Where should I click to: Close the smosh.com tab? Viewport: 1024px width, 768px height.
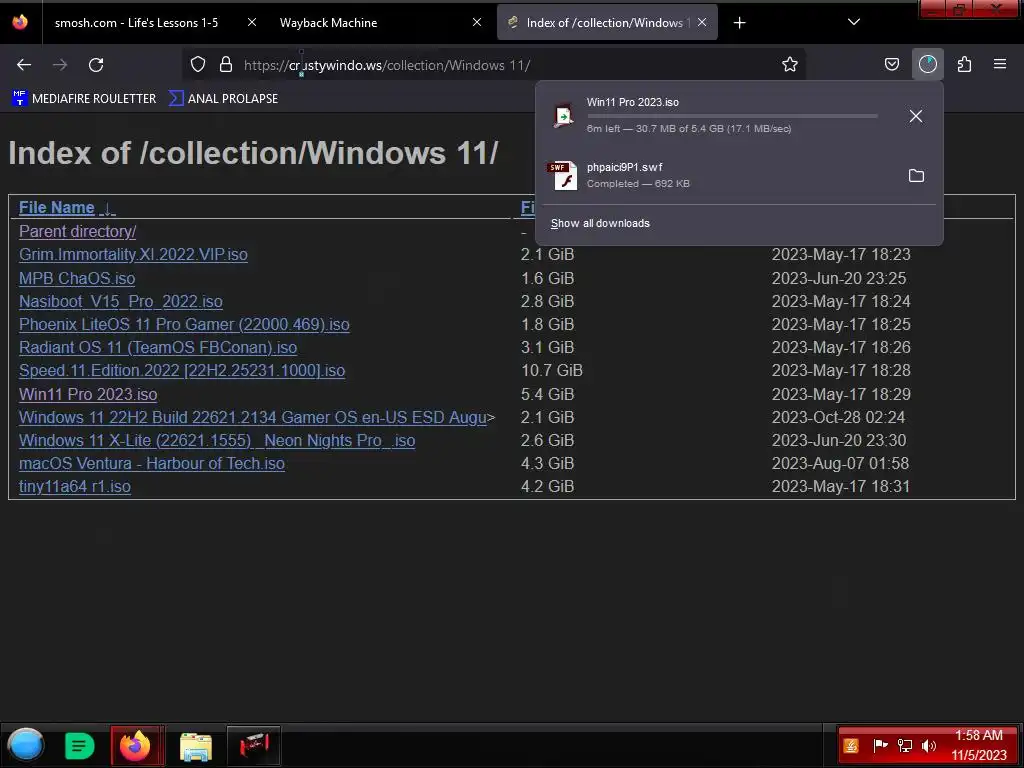pos(251,22)
